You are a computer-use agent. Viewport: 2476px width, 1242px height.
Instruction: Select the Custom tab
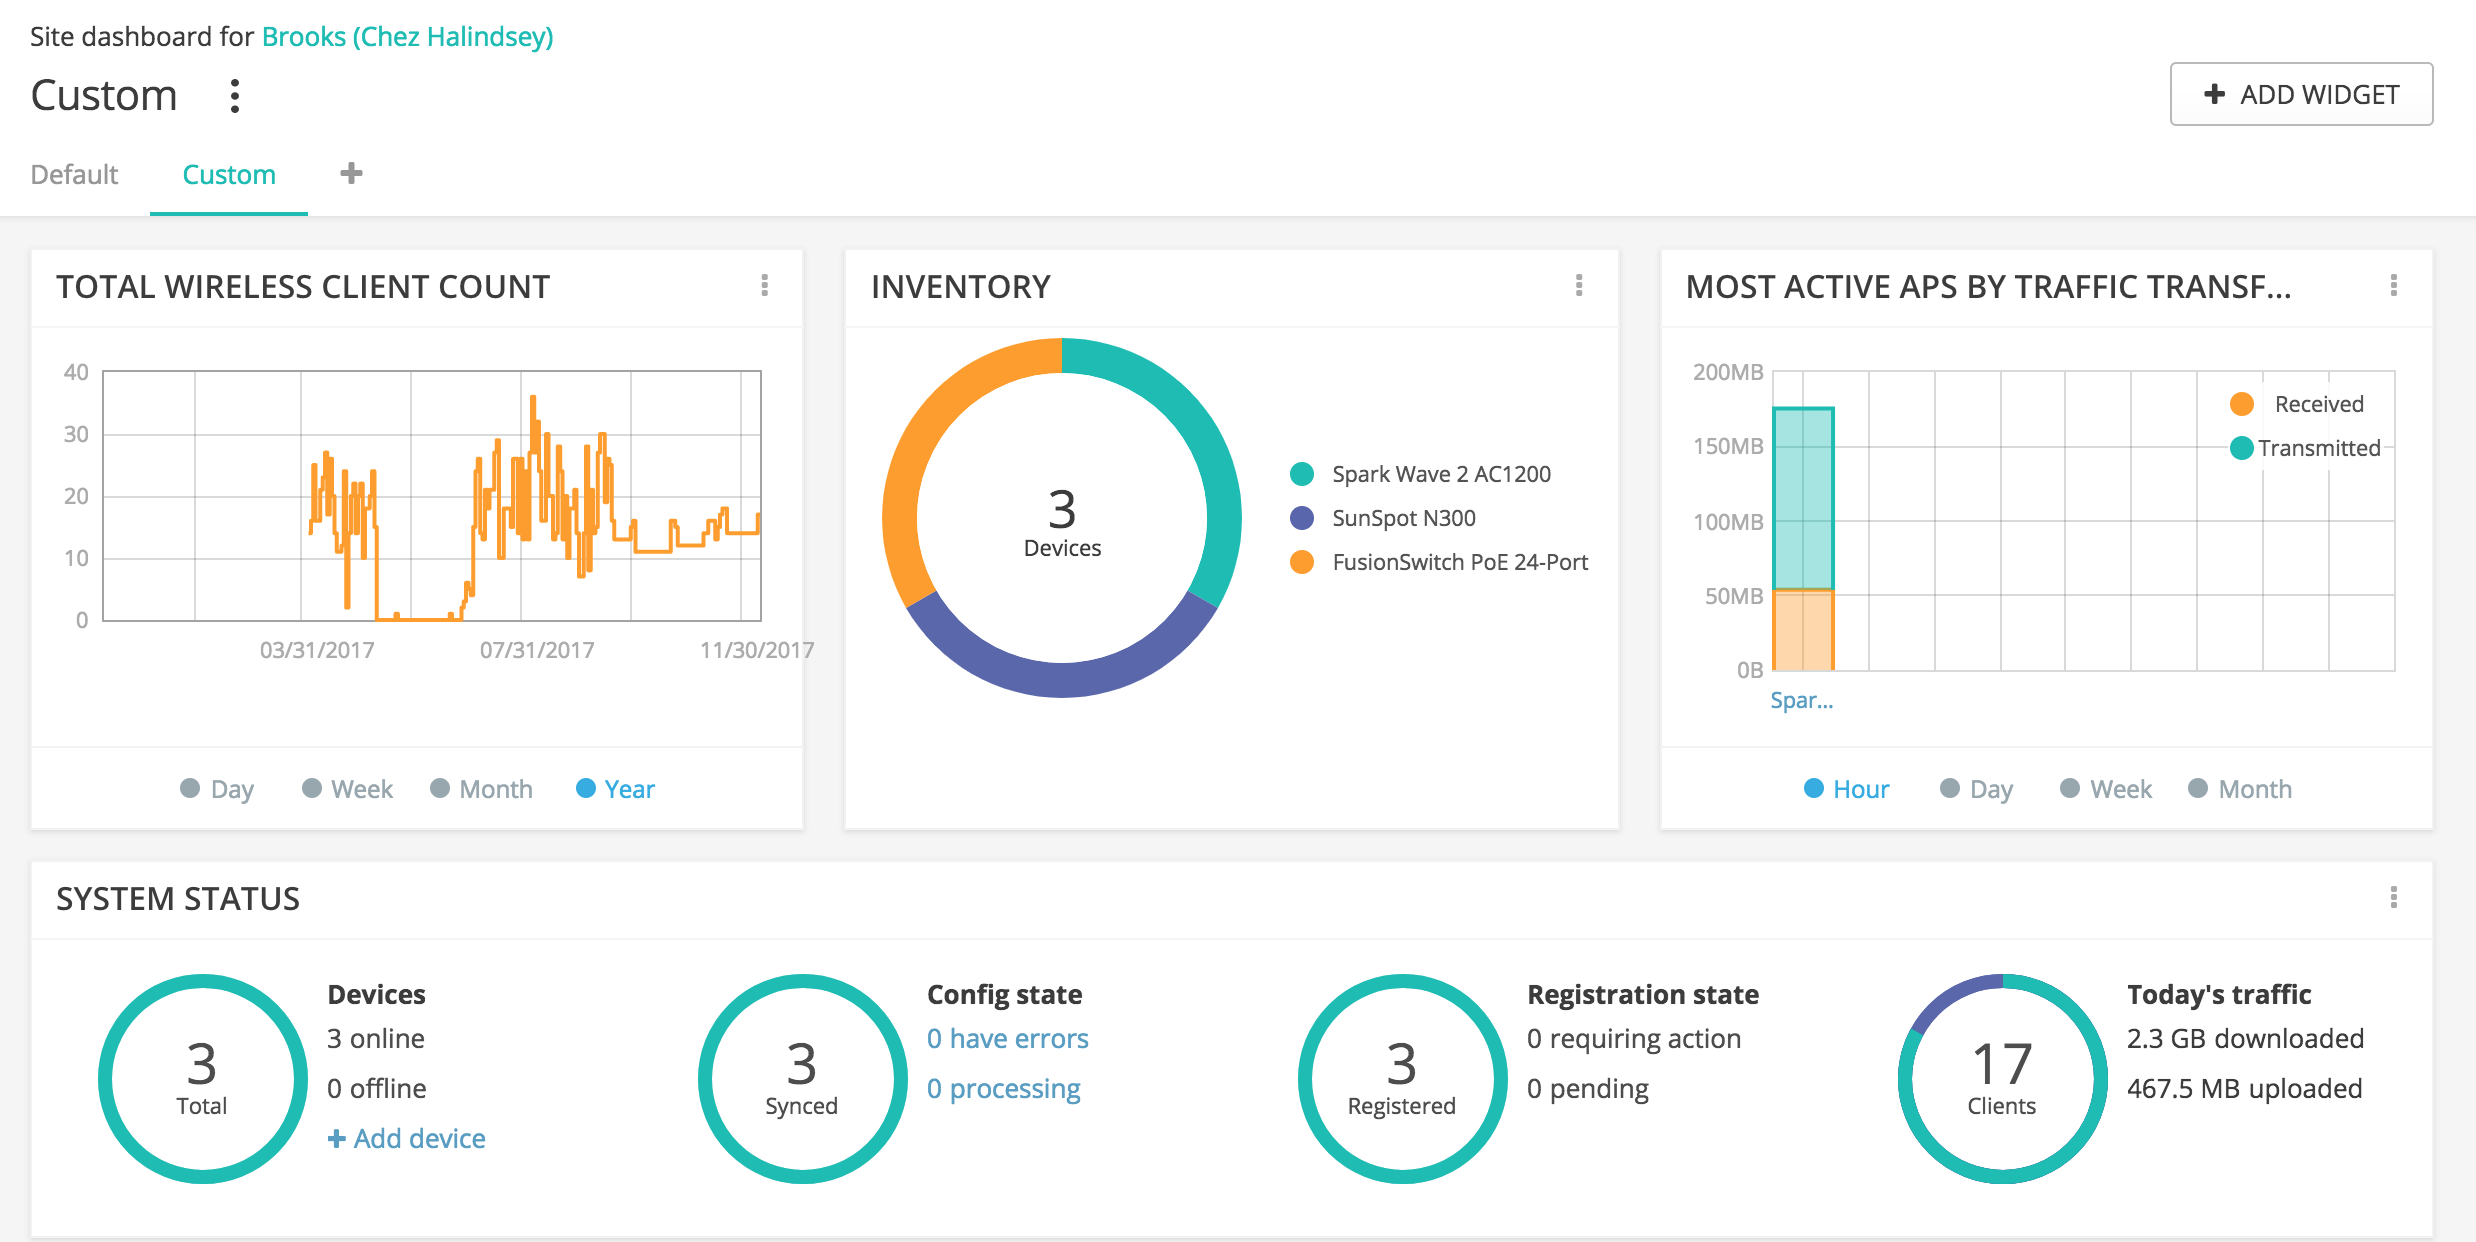(x=229, y=174)
